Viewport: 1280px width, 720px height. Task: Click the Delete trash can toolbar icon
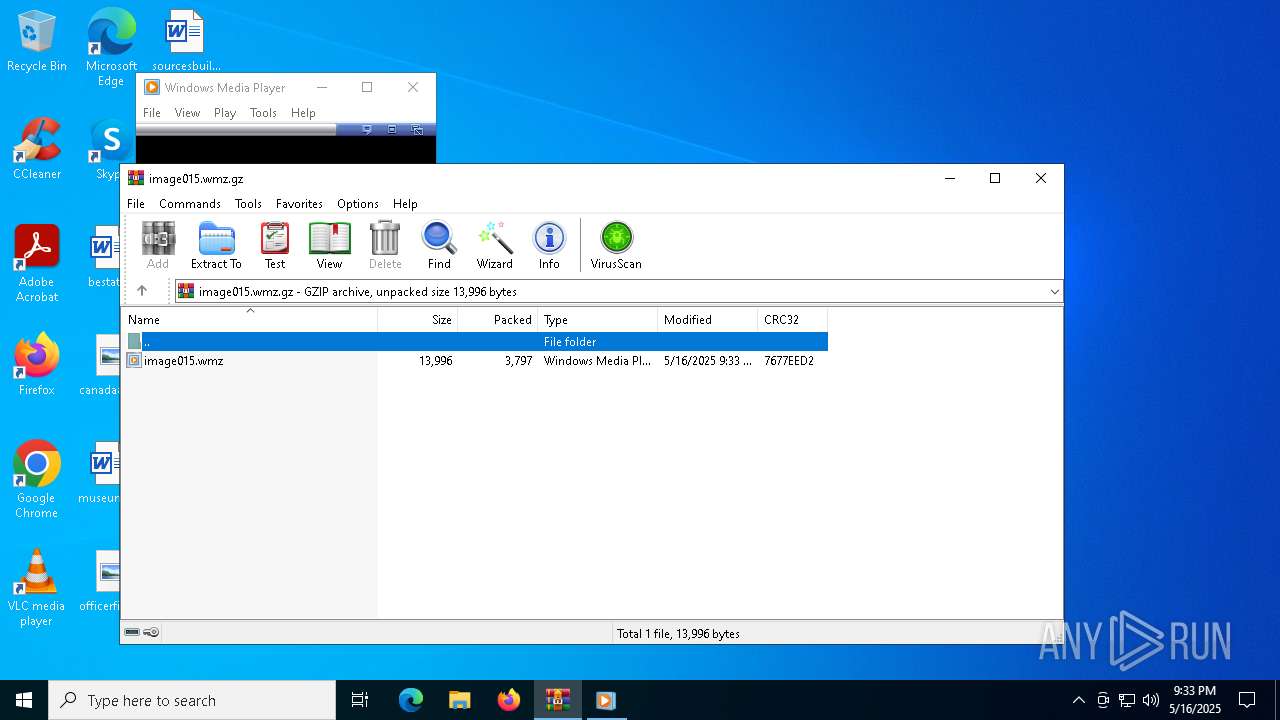point(385,245)
